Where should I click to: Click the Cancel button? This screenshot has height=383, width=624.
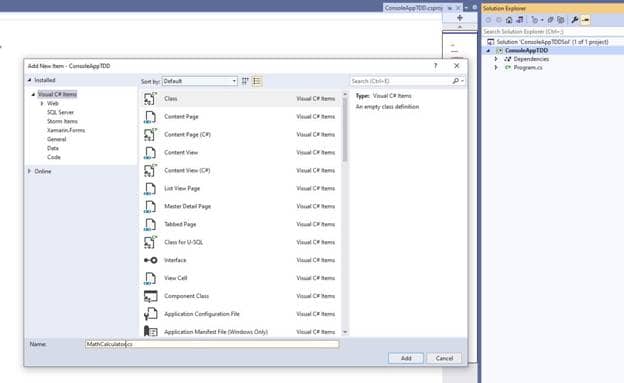(444, 358)
